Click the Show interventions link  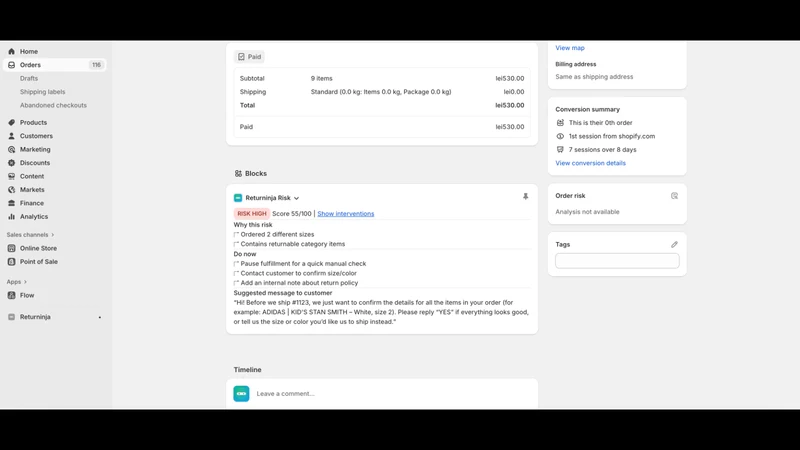345,214
